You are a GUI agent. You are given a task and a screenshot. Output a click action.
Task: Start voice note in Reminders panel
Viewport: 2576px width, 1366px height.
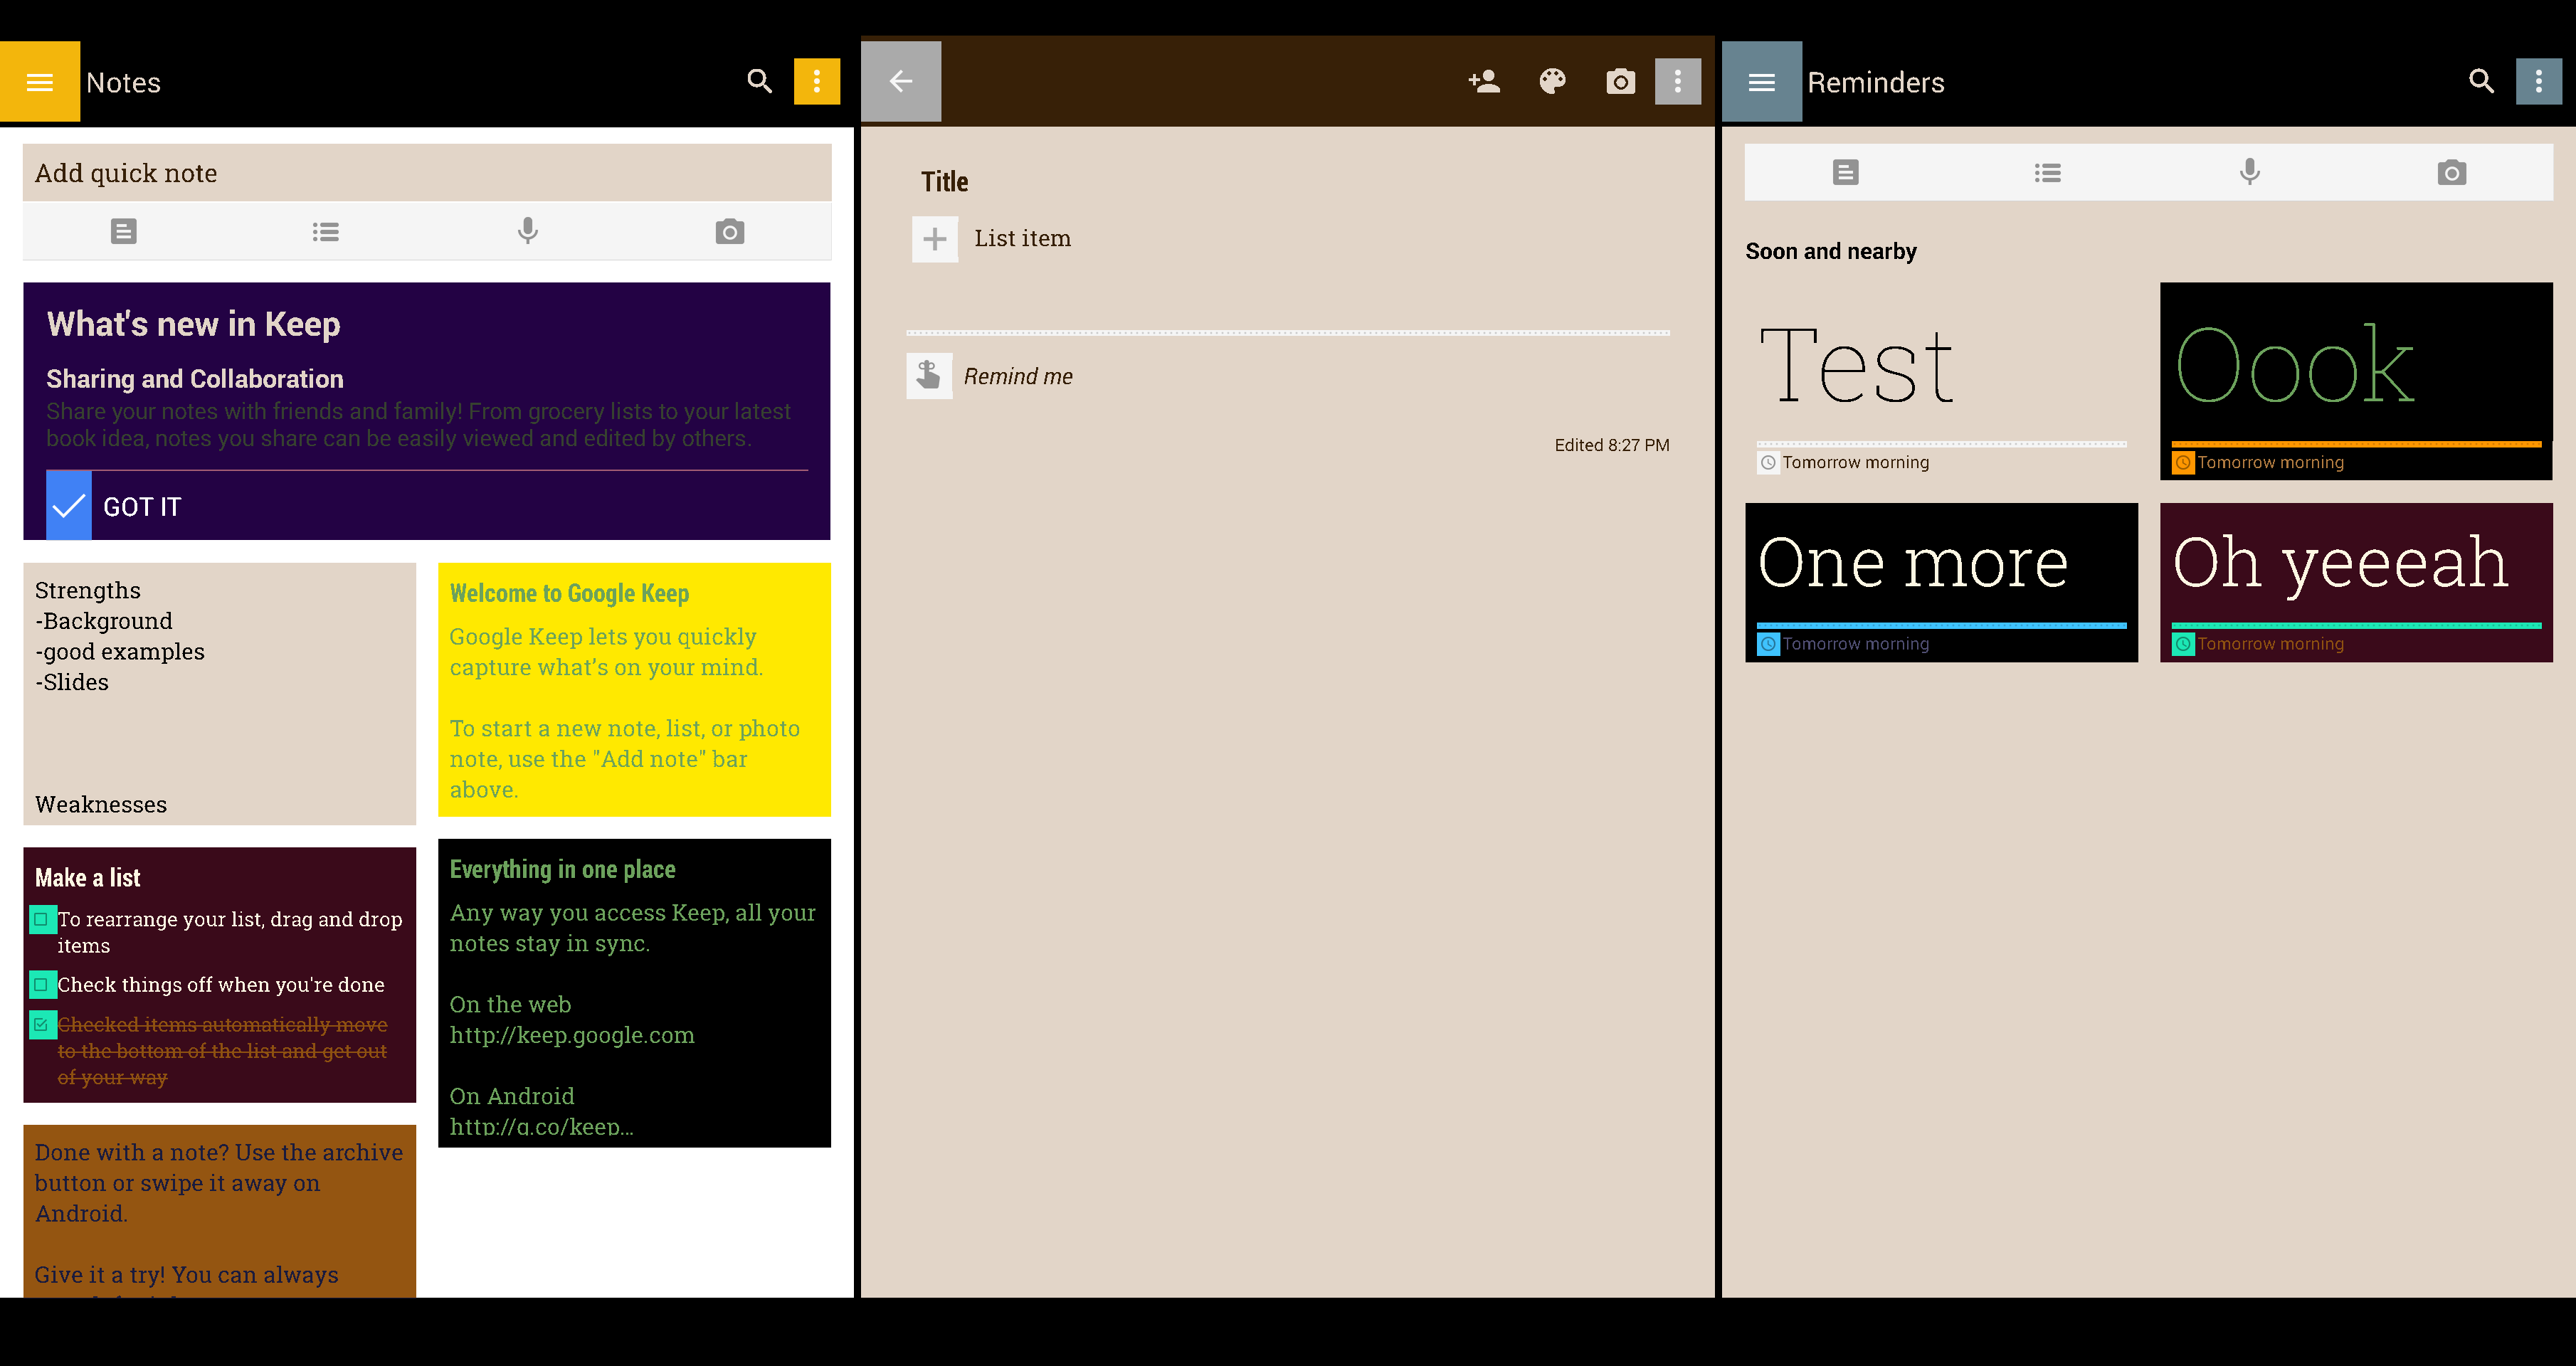pos(2250,173)
